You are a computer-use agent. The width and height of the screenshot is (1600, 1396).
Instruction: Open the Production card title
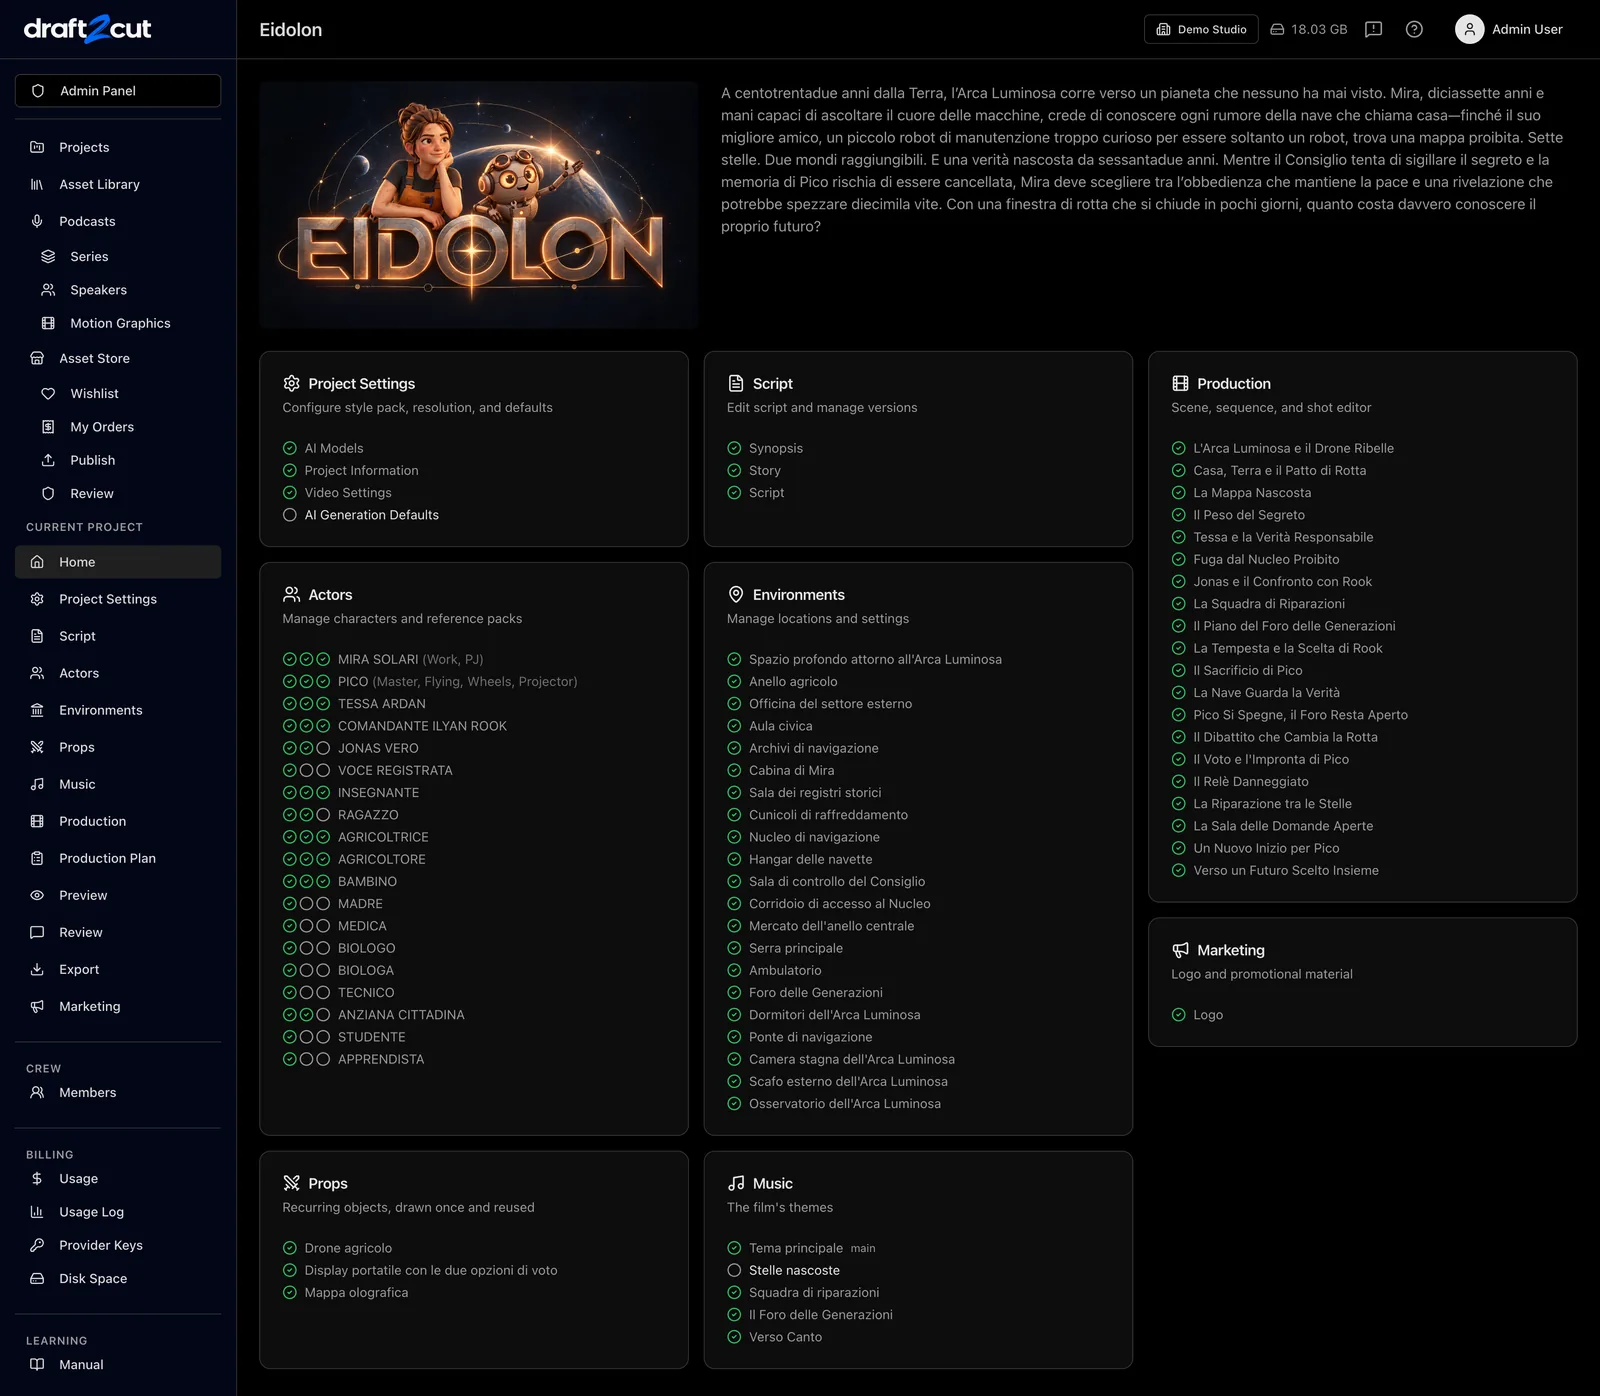[x=1233, y=383]
